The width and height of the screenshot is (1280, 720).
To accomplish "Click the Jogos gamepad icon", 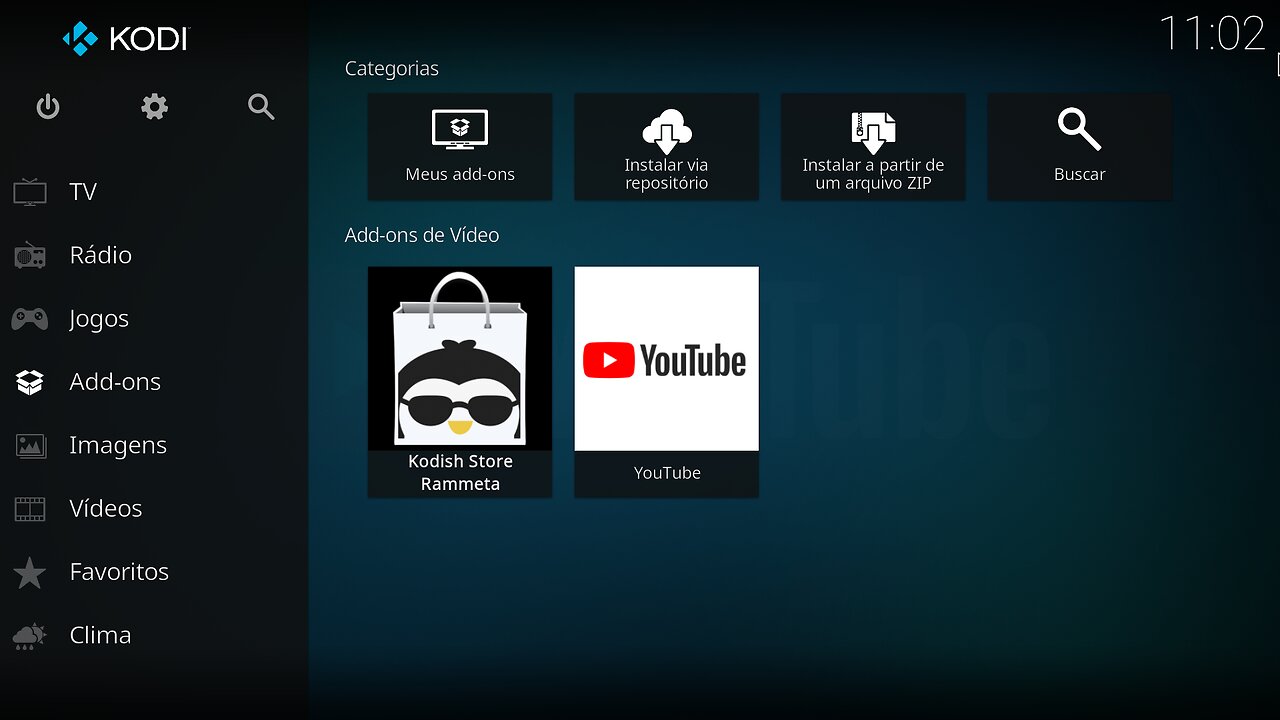I will [30, 319].
